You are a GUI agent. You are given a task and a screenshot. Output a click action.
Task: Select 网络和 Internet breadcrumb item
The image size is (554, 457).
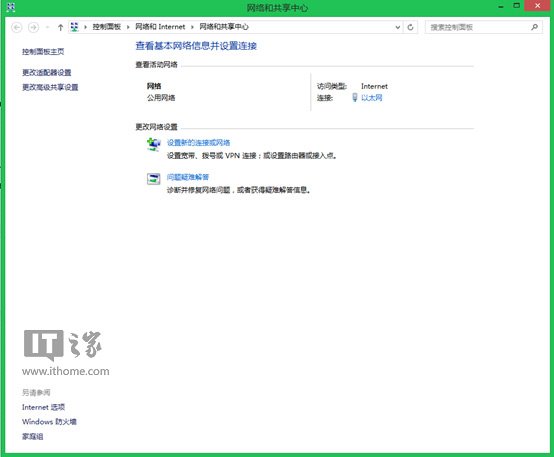tap(160, 27)
